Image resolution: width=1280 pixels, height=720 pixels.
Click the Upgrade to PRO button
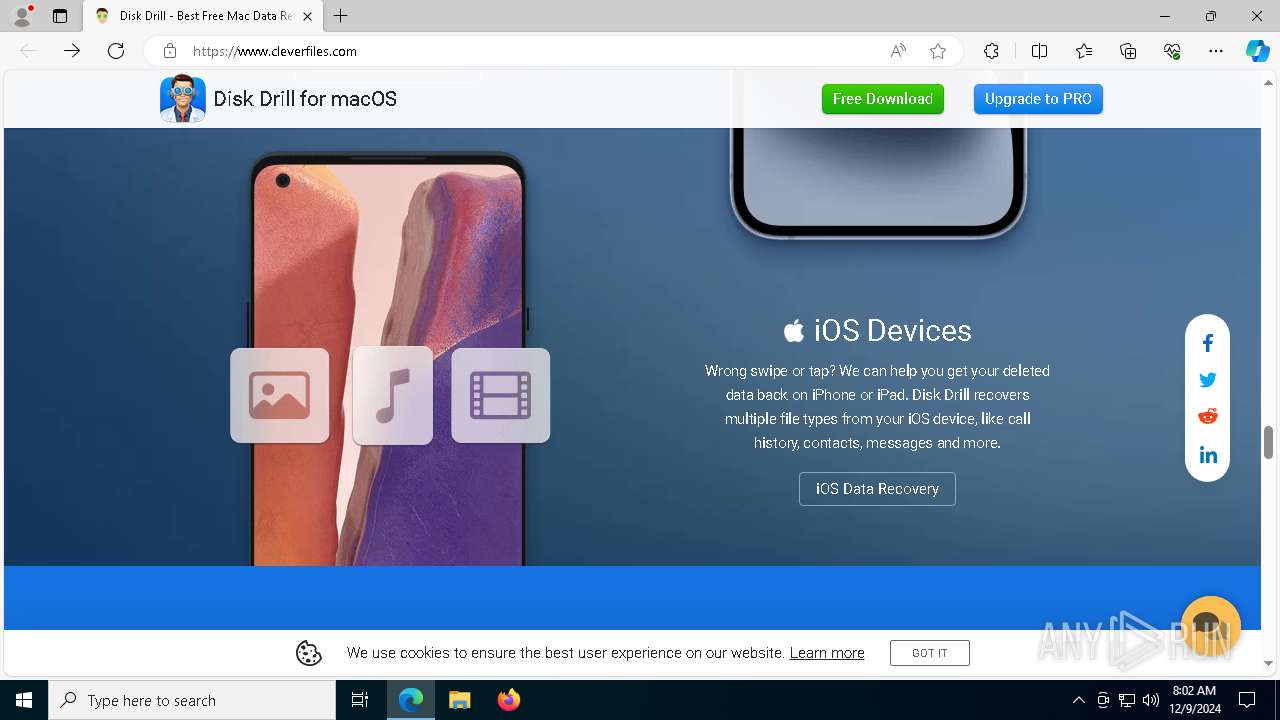click(1038, 99)
